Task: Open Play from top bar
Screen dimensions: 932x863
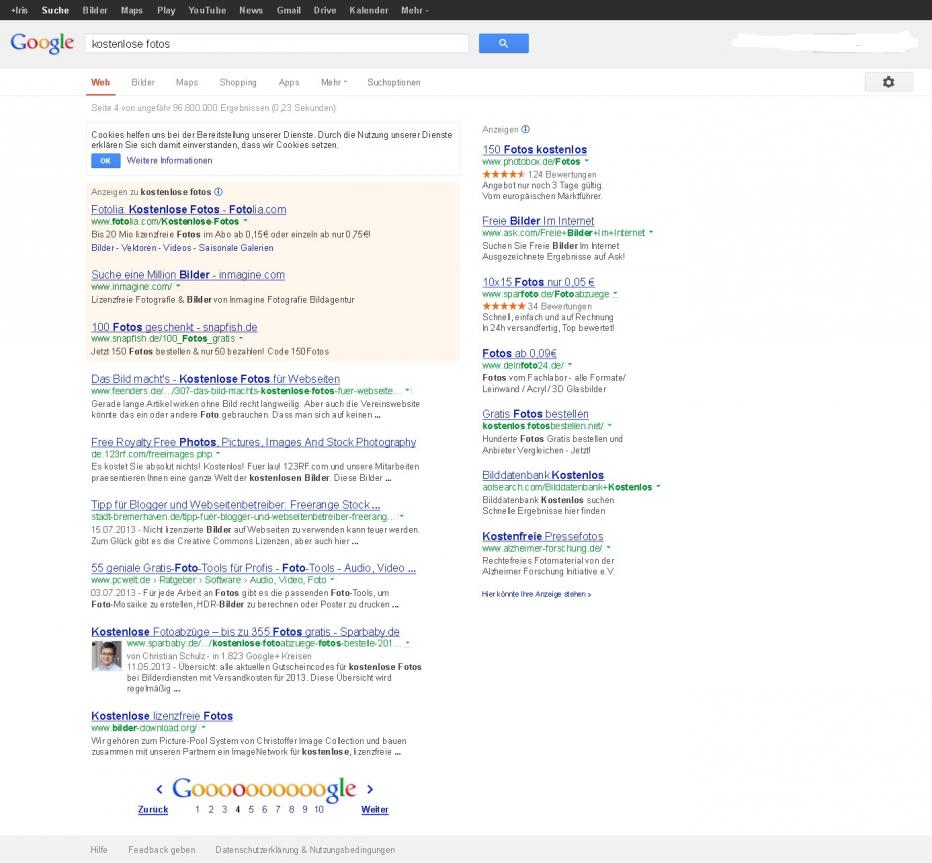Action: pyautogui.click(x=166, y=10)
